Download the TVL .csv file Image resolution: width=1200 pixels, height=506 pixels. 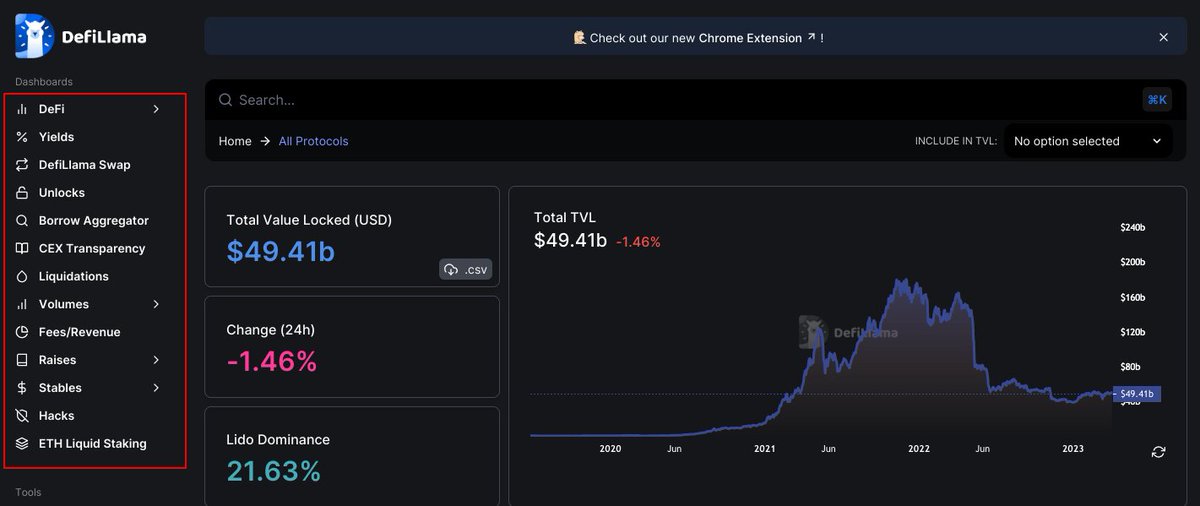click(x=466, y=270)
